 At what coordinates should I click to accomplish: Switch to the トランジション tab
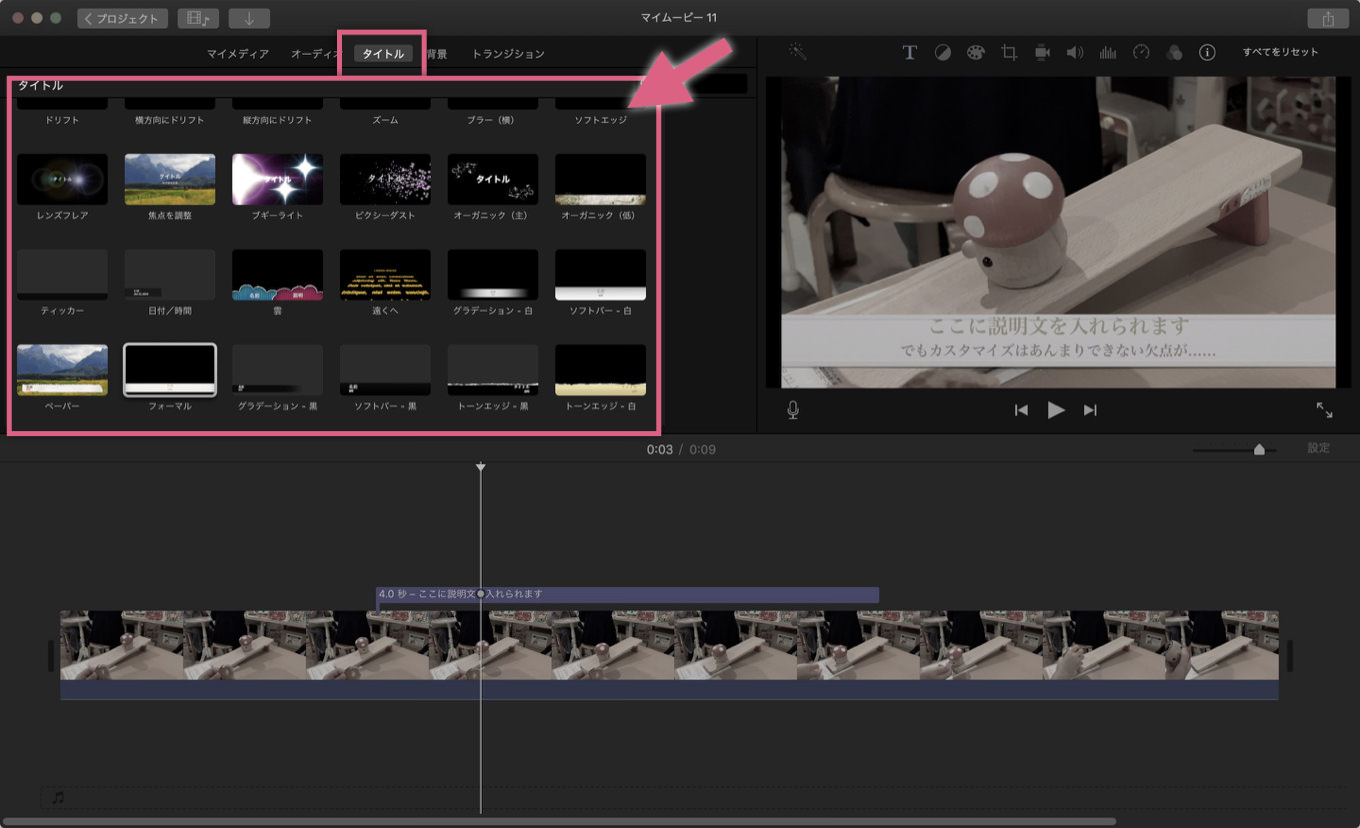pos(508,54)
